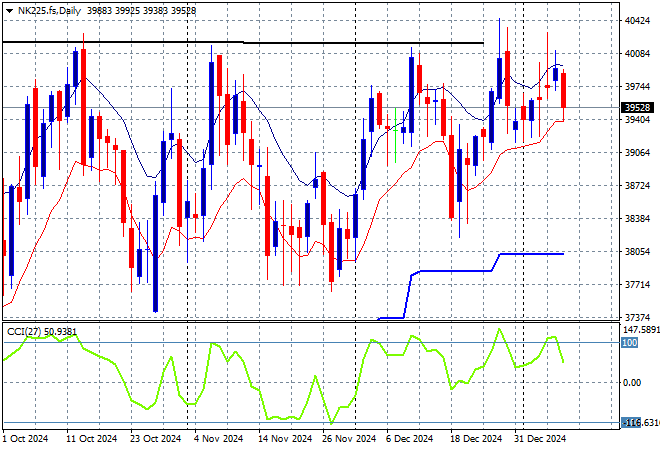The width and height of the screenshot is (660, 450).
Task: Click the CCI(27) 50.9381 indicator label
Action: tap(42, 332)
